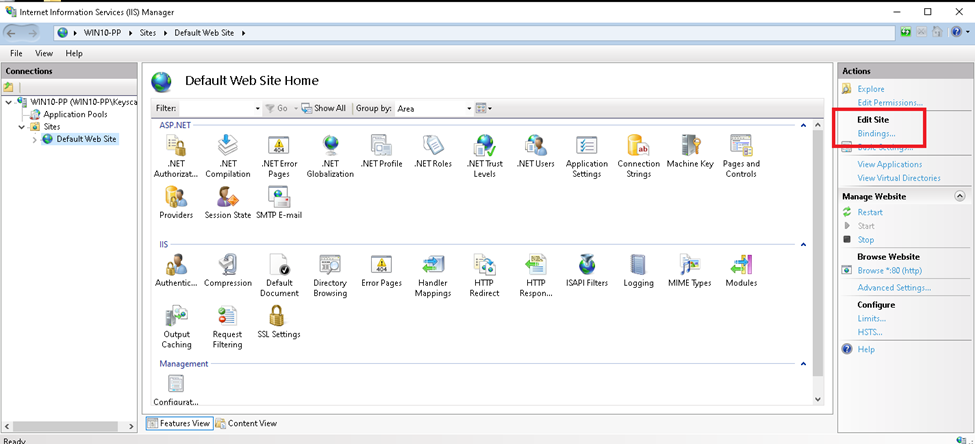Viewport: 975px width, 444px height.
Task: Click the Restart action link
Action: coord(869,212)
